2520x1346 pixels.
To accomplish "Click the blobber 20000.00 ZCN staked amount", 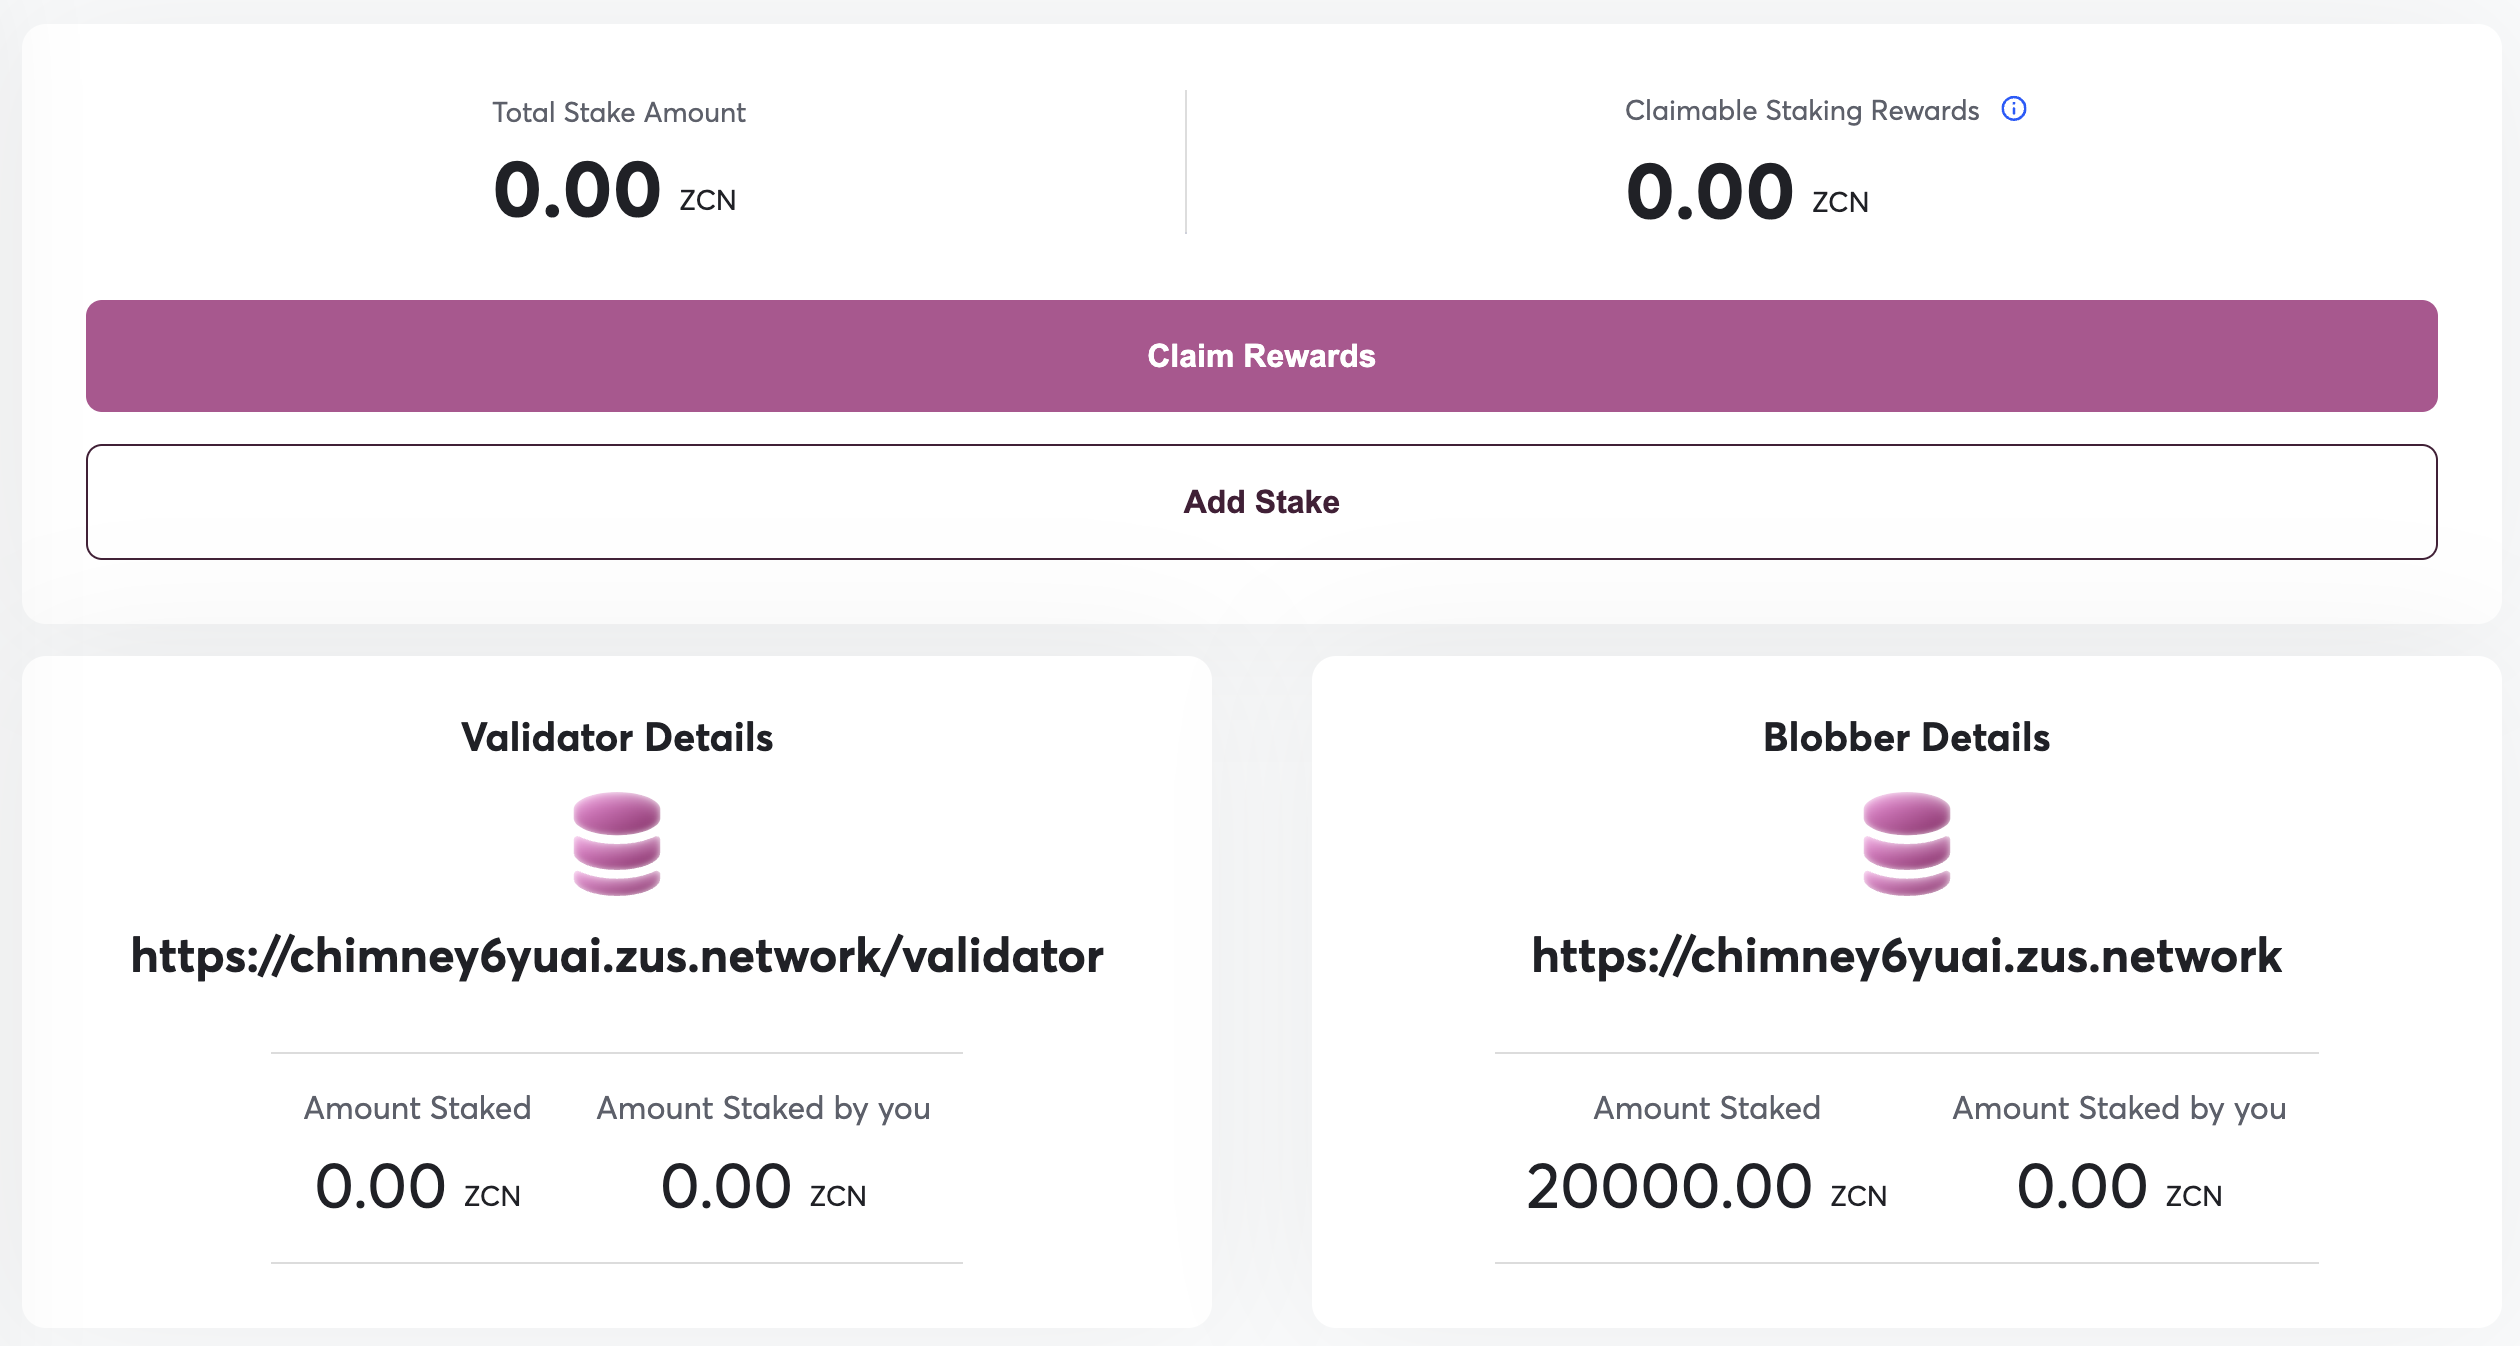I will (1707, 1187).
